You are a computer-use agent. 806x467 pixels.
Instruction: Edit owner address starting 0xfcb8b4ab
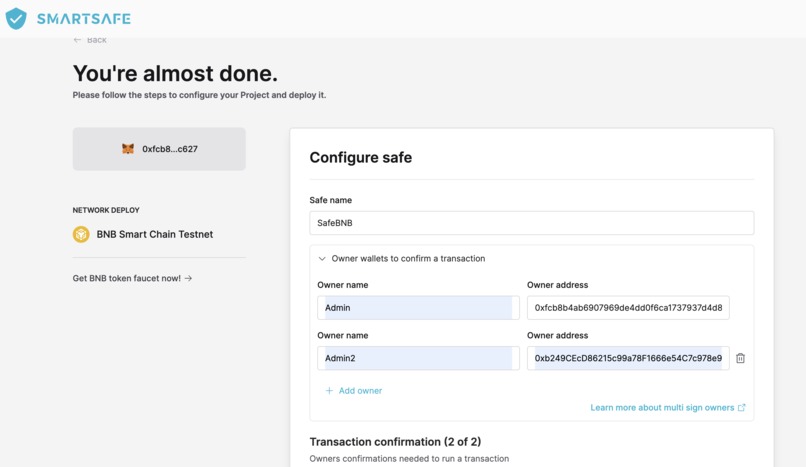[x=628, y=308]
